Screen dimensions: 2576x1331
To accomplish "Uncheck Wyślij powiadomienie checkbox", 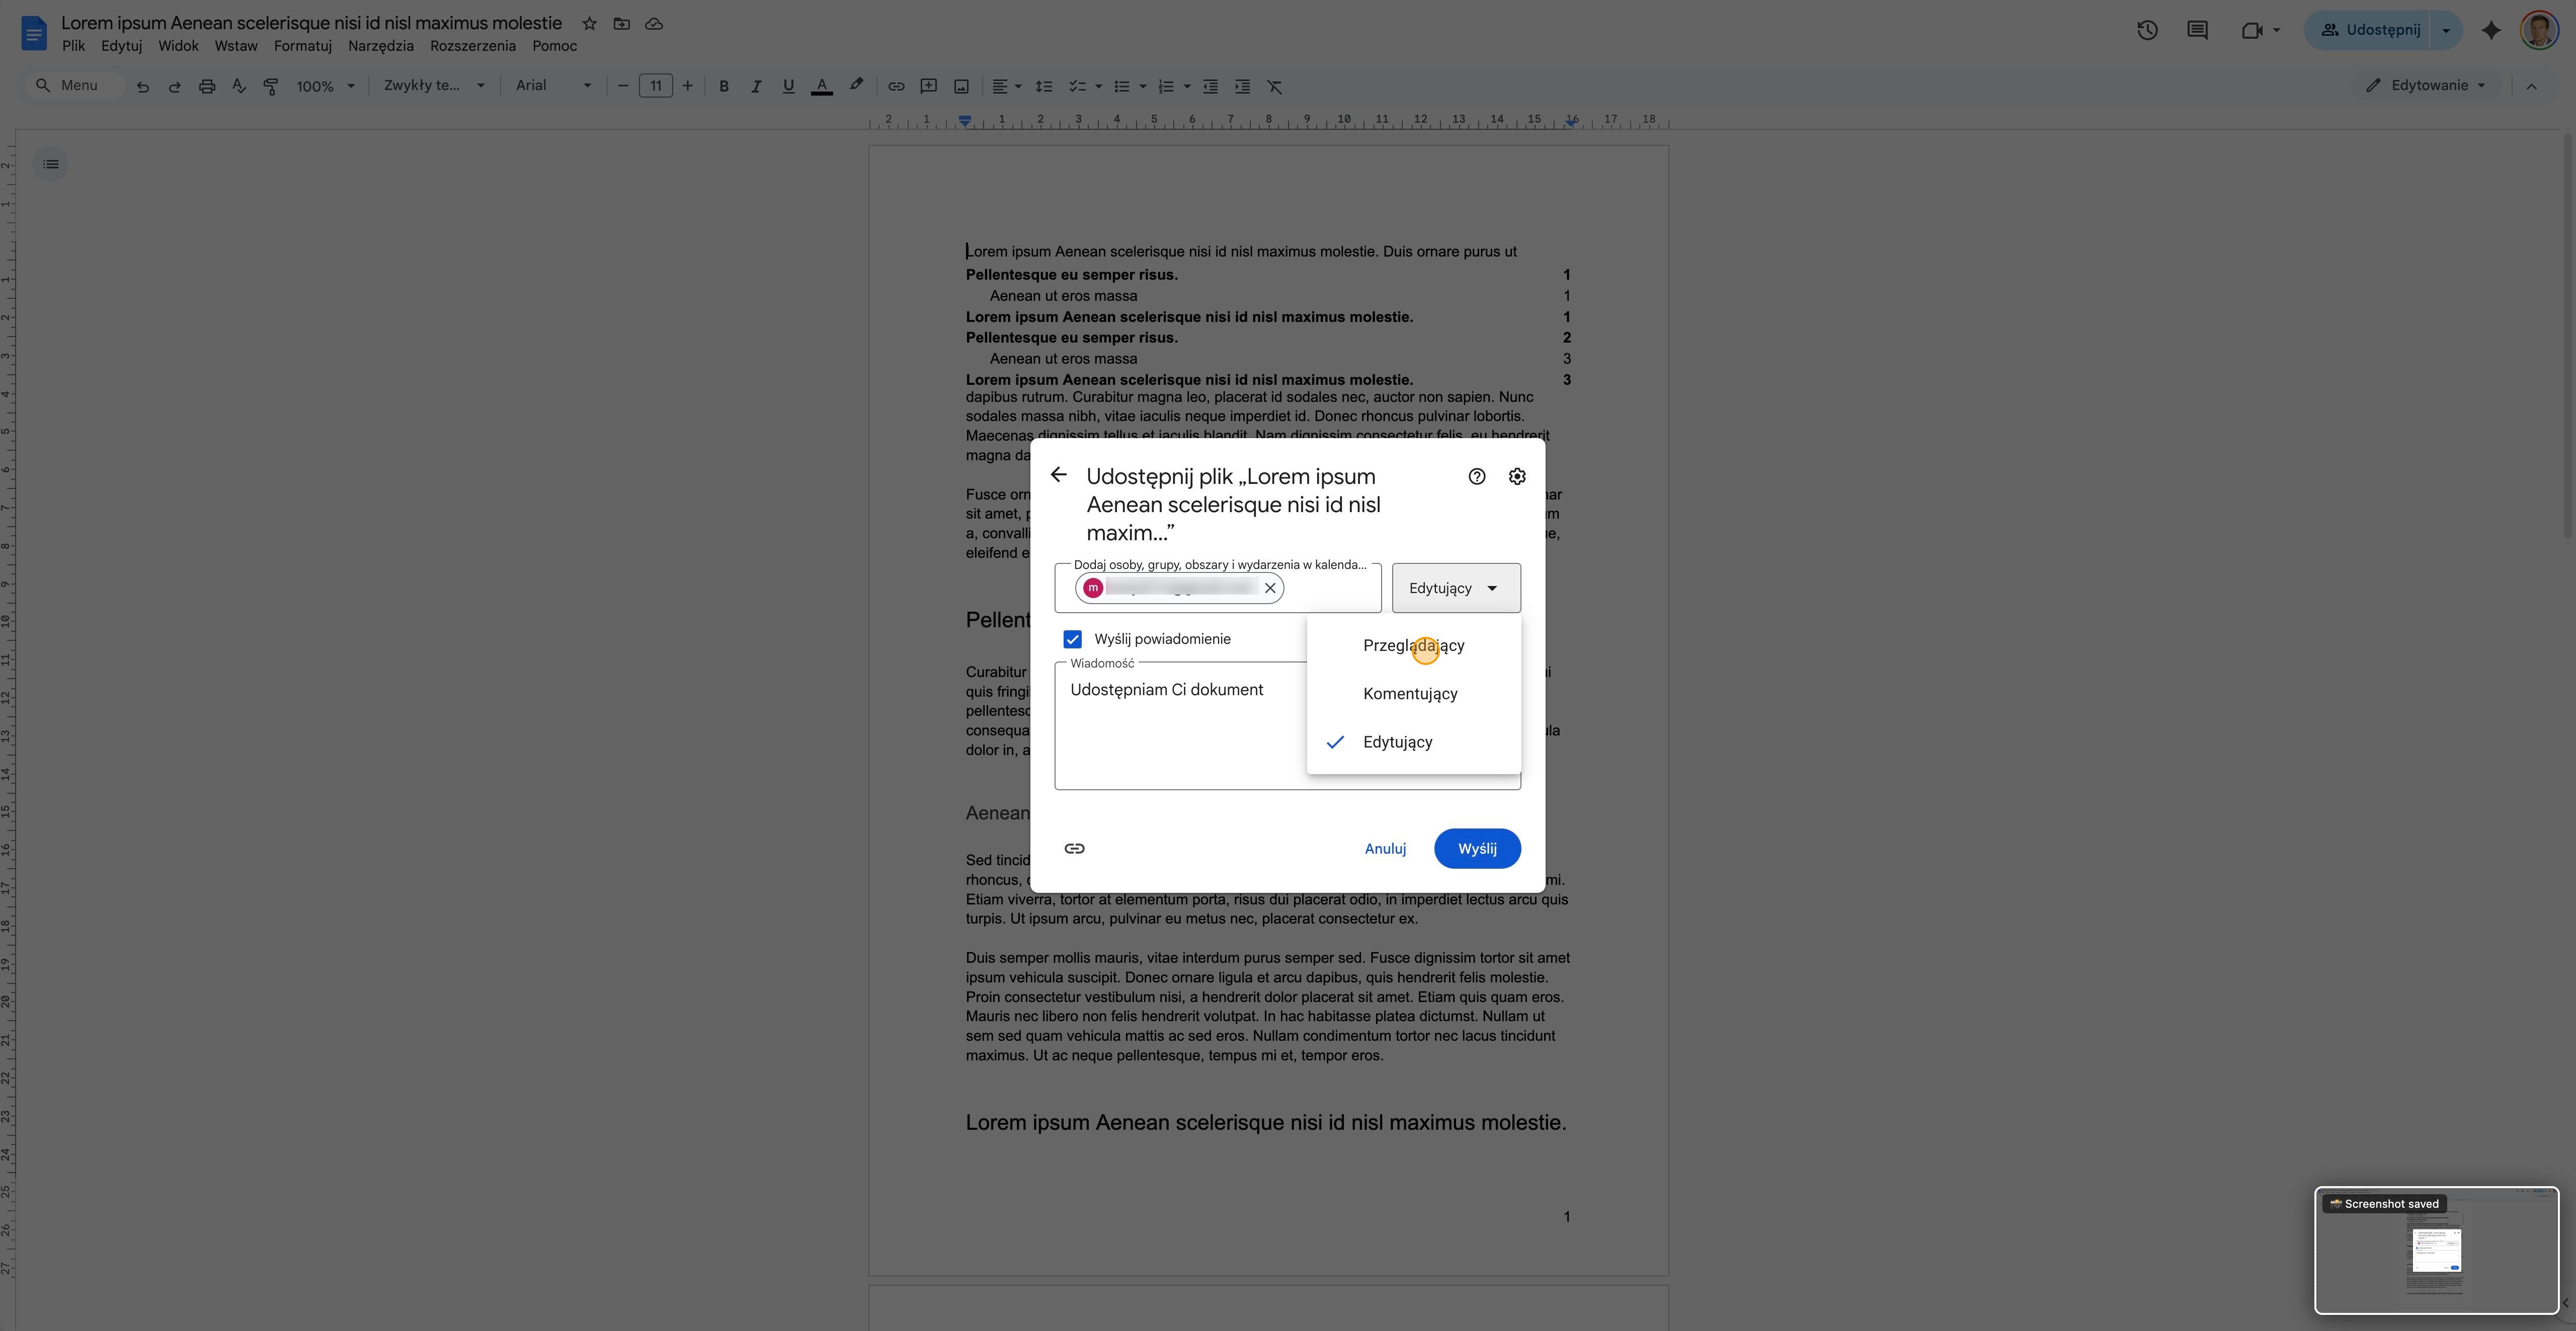I will tap(1072, 639).
